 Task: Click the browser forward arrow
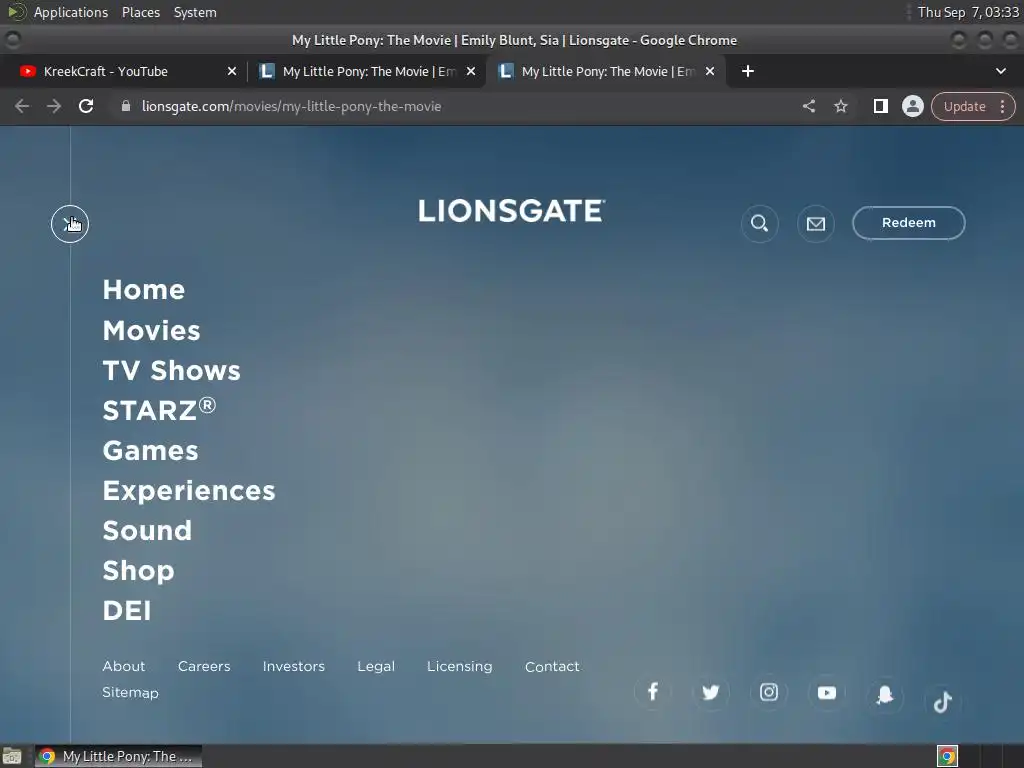(54, 106)
